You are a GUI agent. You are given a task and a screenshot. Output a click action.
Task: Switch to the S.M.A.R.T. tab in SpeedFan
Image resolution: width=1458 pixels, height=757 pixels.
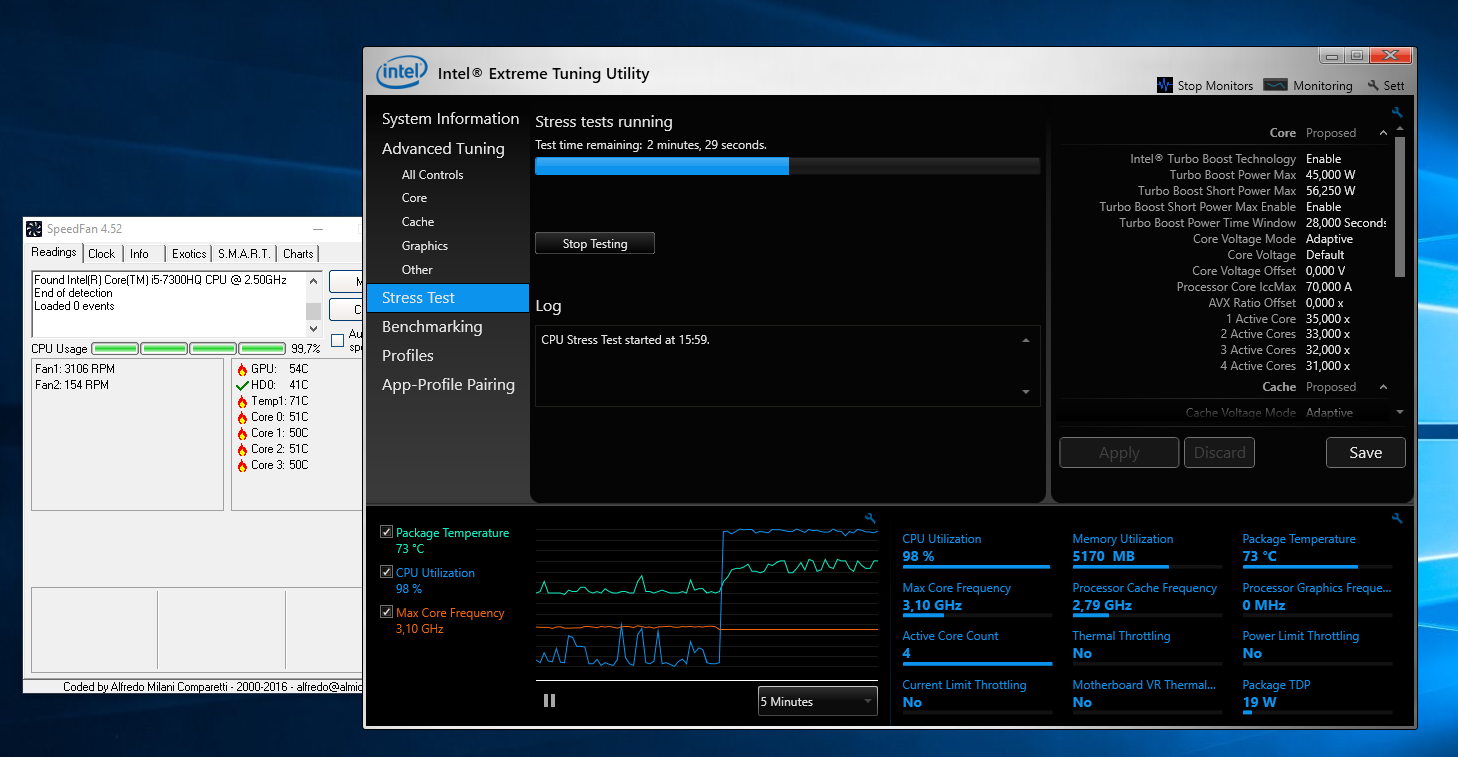point(244,254)
